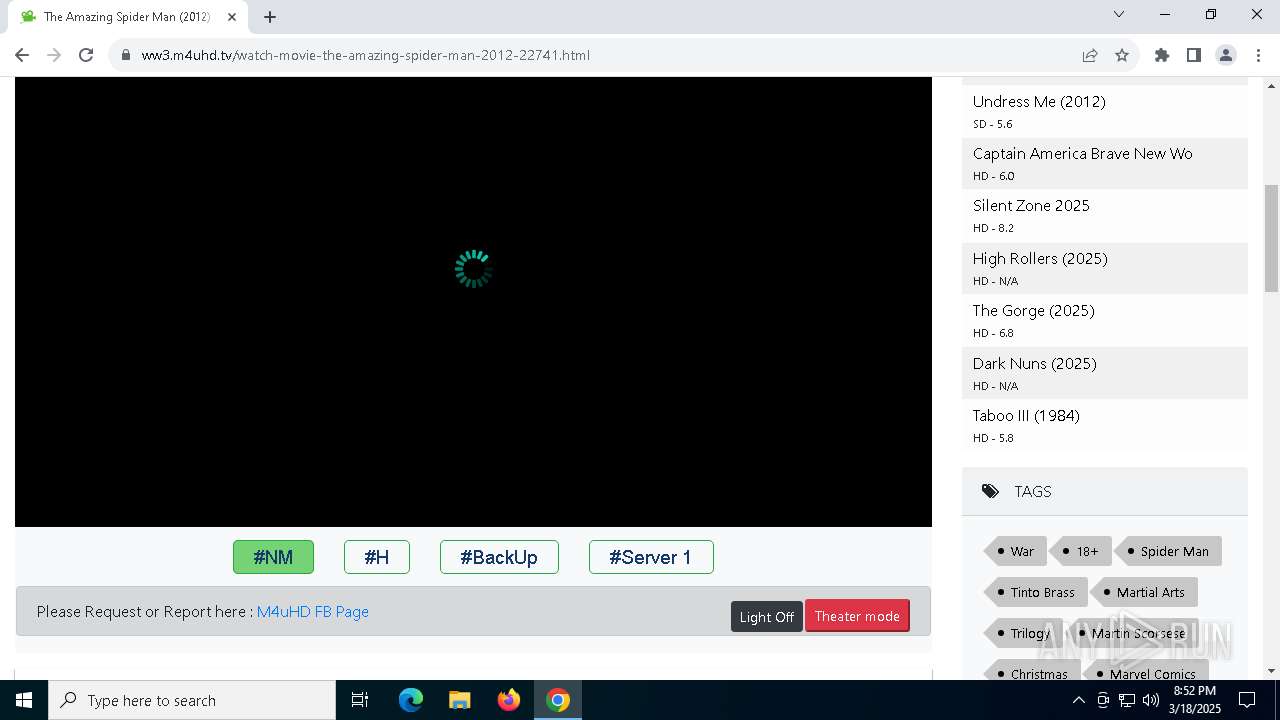Open the clock showing 8:52 PM
Image resolution: width=1280 pixels, height=720 pixels.
[1194, 700]
